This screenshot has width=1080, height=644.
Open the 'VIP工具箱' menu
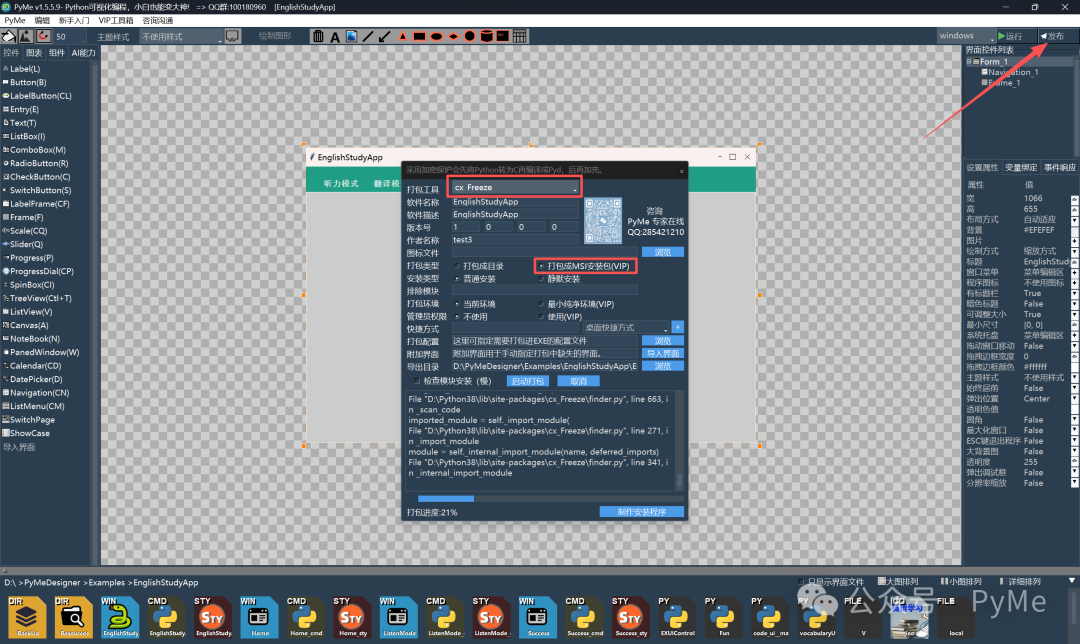[116, 21]
